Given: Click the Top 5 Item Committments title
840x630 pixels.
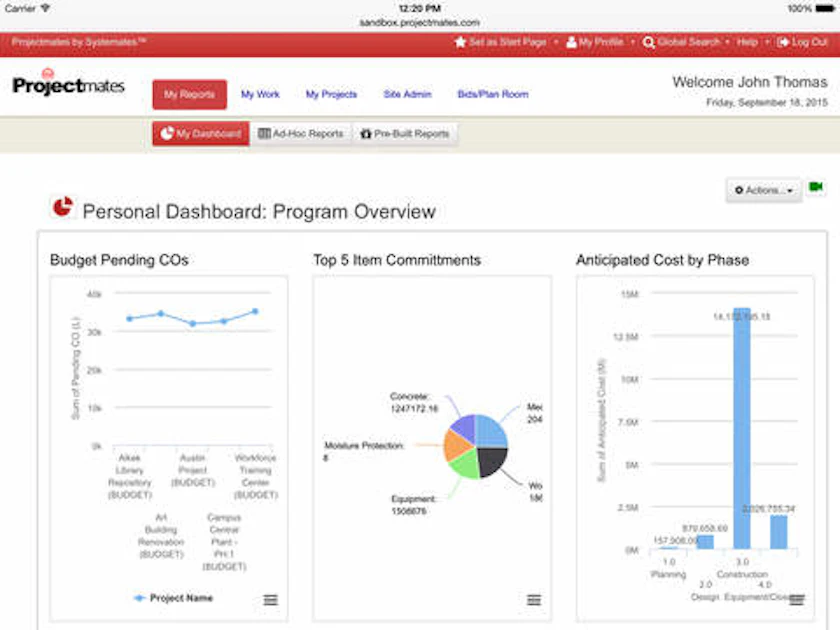Looking at the screenshot, I should tap(397, 260).
